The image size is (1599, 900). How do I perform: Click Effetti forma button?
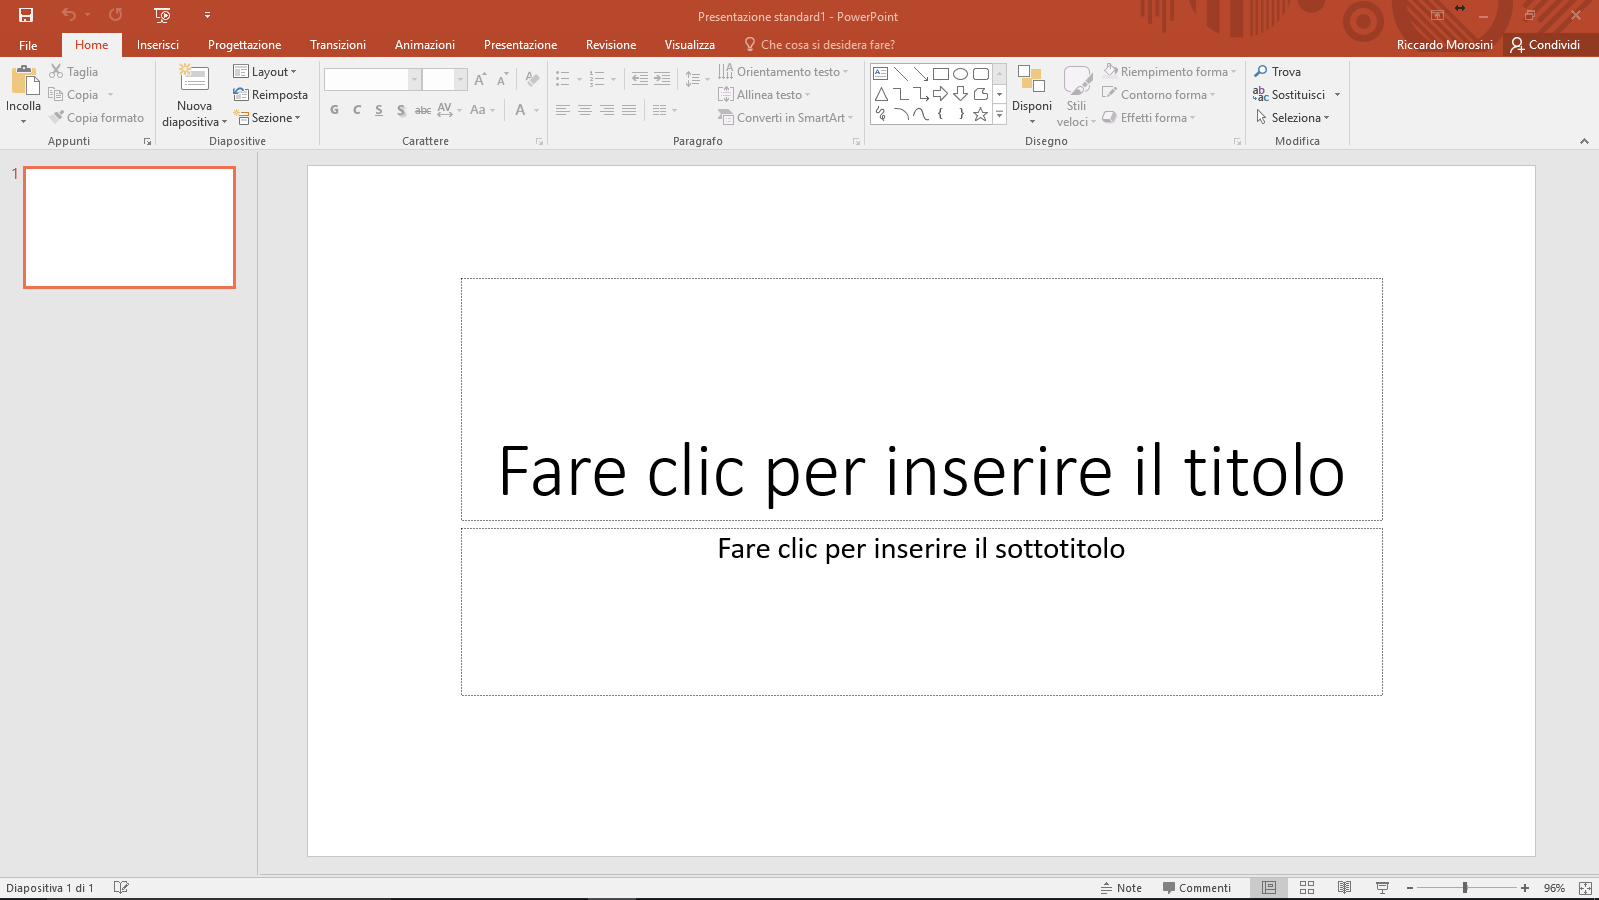1148,118
